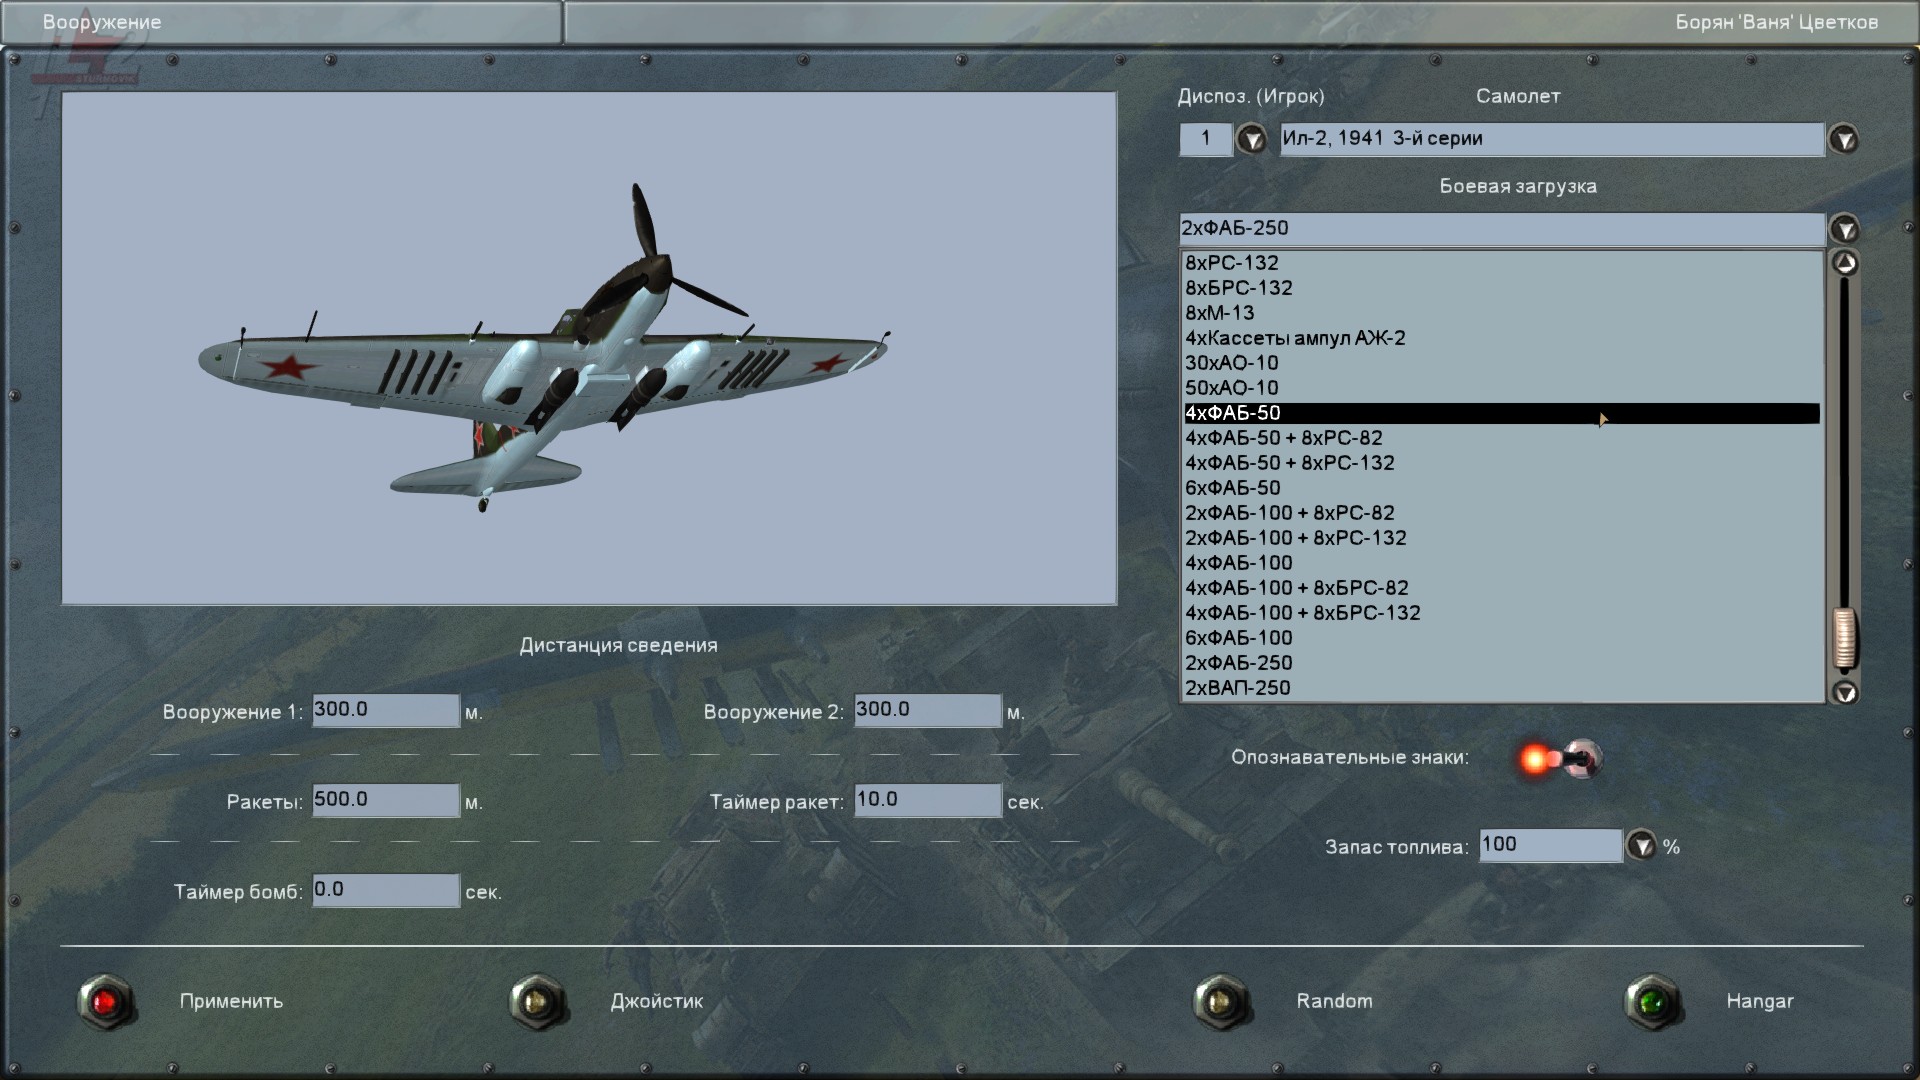Expand the Диспоз. number dropdown

[1251, 140]
